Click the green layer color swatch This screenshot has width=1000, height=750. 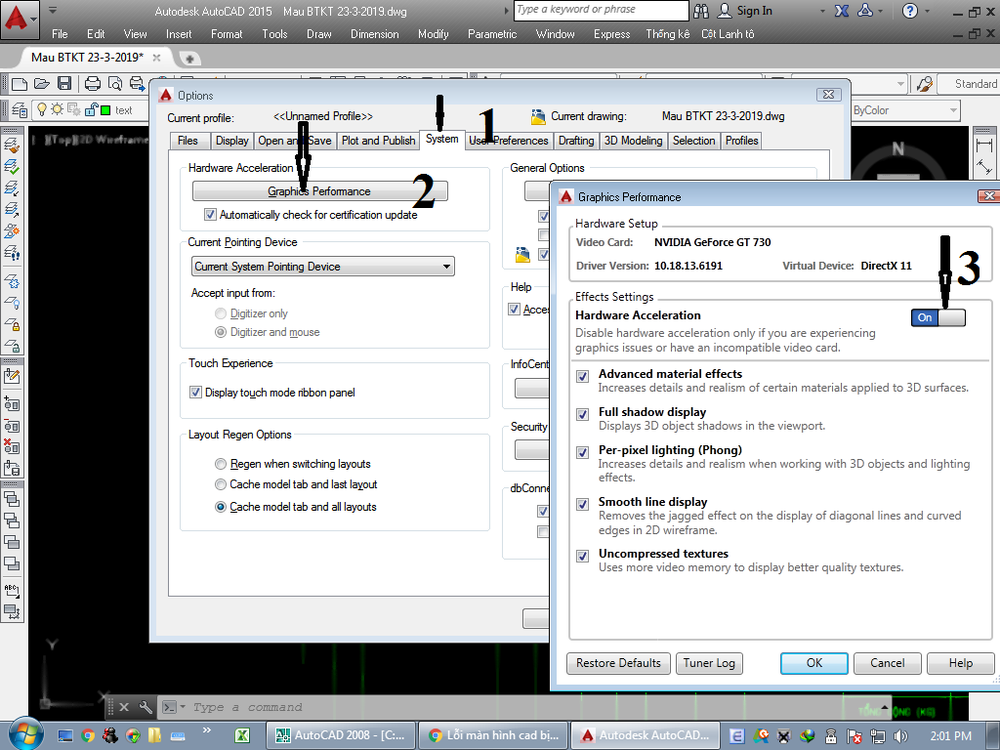pos(105,111)
